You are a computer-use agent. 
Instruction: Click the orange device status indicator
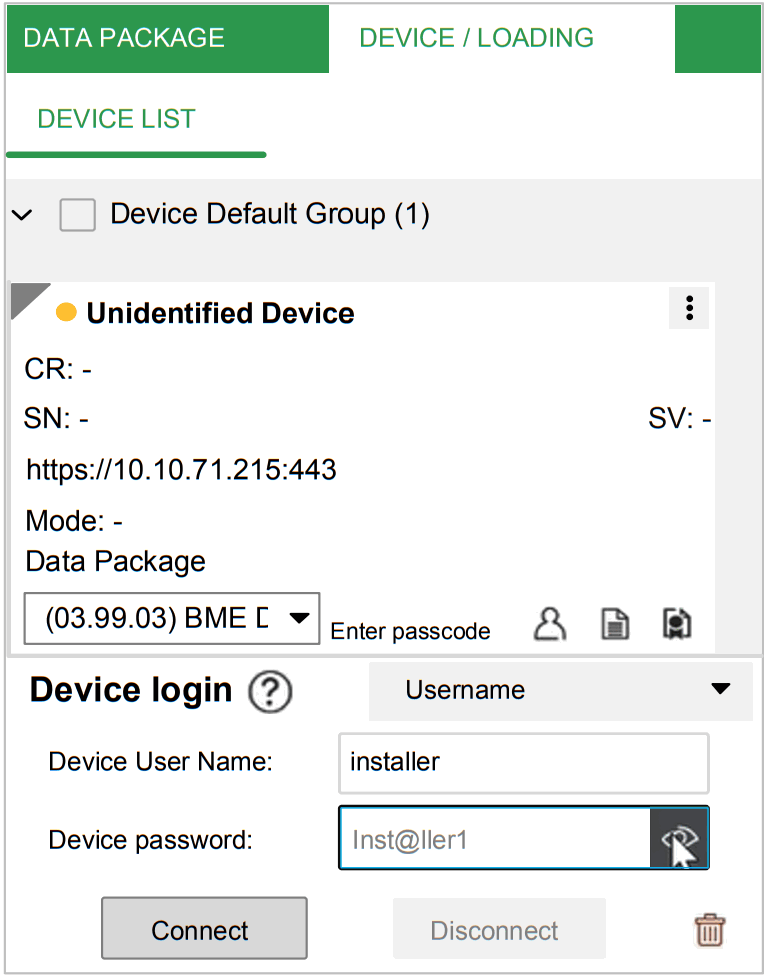(66, 312)
